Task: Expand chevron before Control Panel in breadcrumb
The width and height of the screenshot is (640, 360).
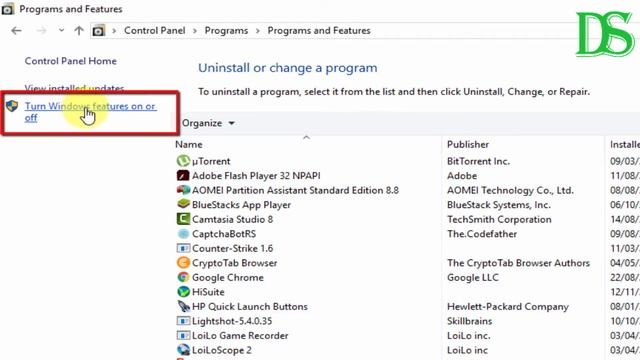Action: pyautogui.click(x=114, y=31)
